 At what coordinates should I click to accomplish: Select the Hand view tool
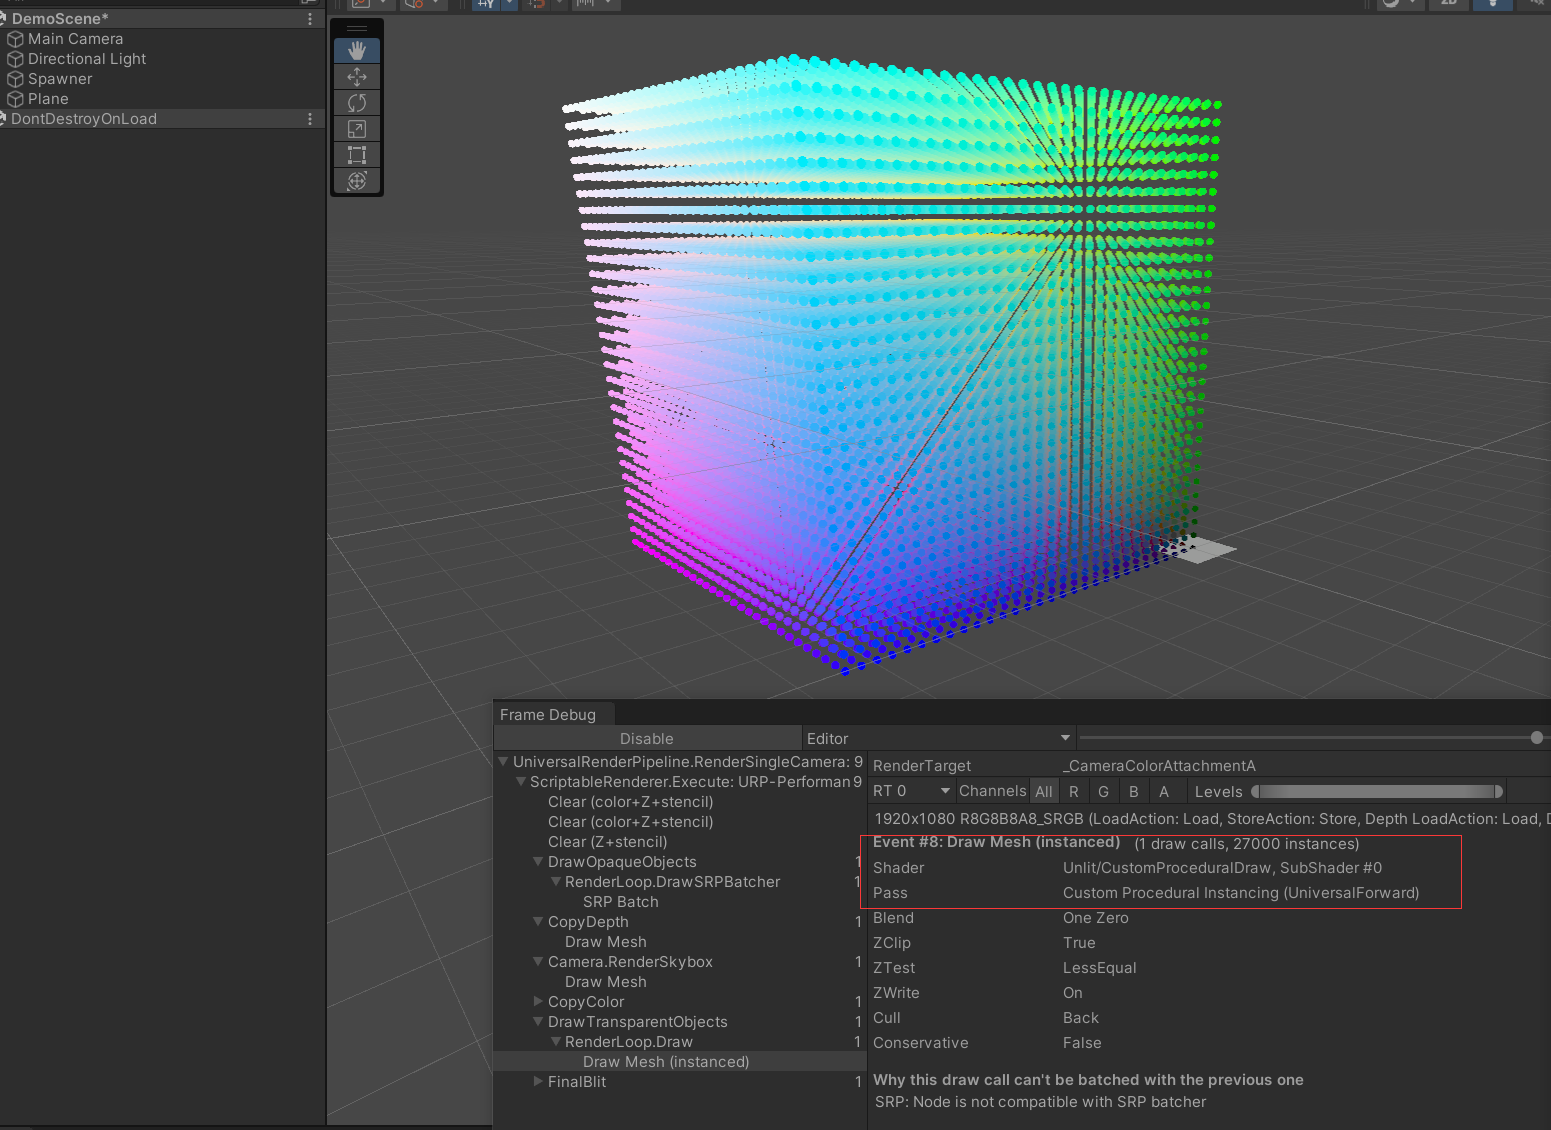click(357, 49)
